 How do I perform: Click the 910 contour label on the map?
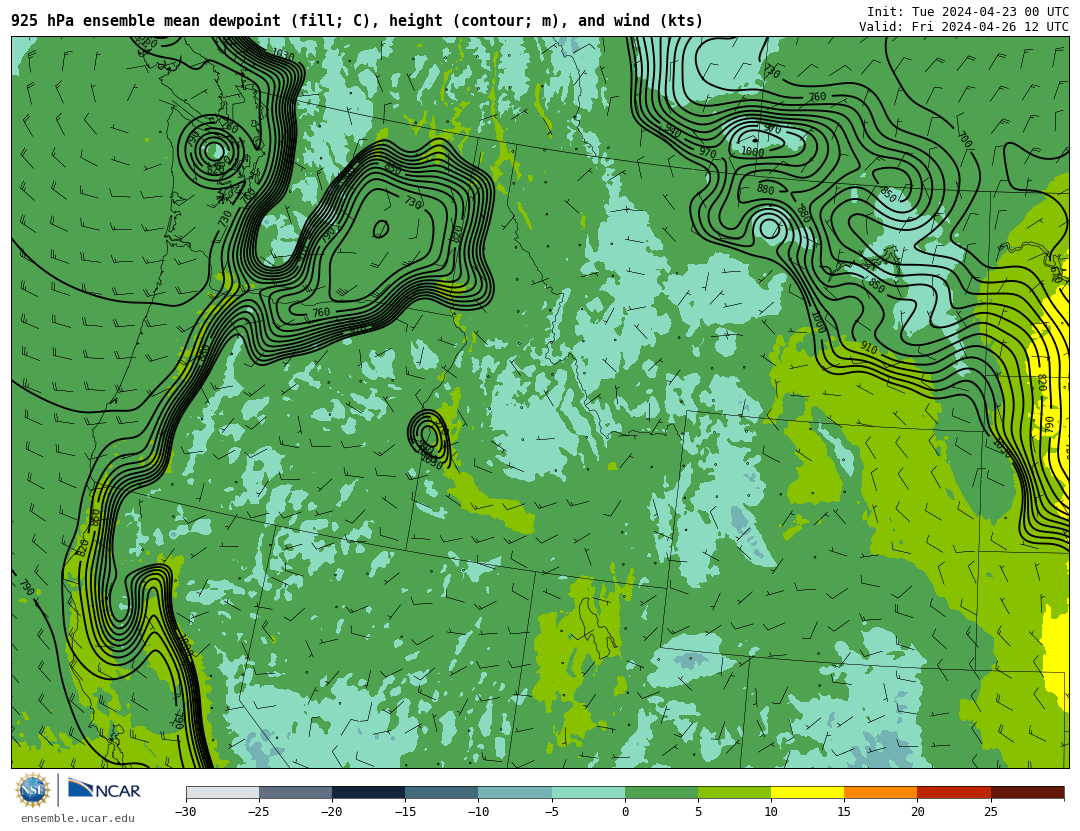(x=869, y=349)
